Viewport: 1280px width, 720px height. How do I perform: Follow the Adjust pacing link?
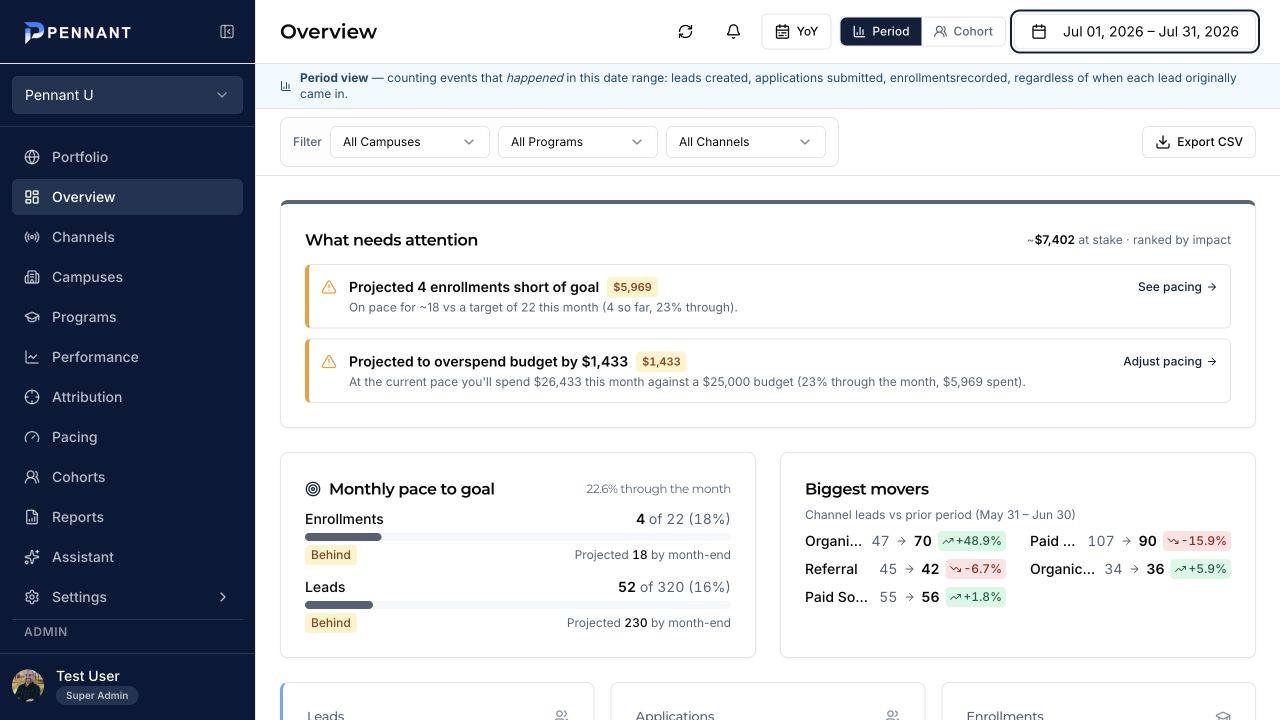[1170, 361]
